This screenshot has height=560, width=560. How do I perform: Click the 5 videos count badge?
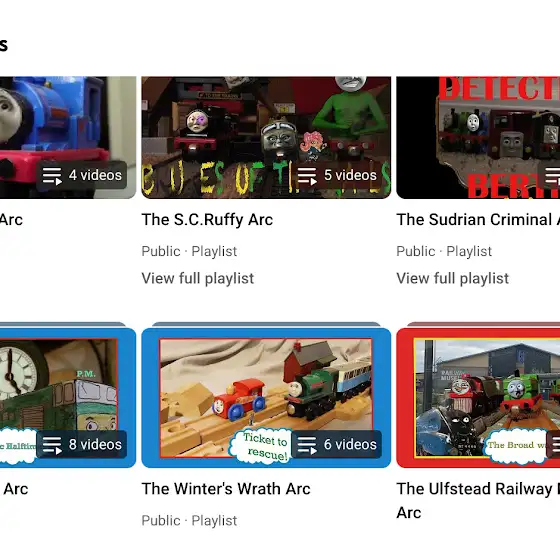(x=337, y=175)
